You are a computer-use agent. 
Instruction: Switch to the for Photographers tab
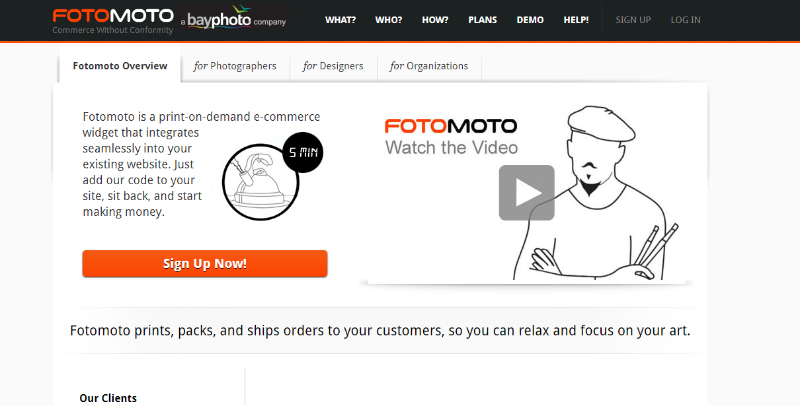point(235,66)
